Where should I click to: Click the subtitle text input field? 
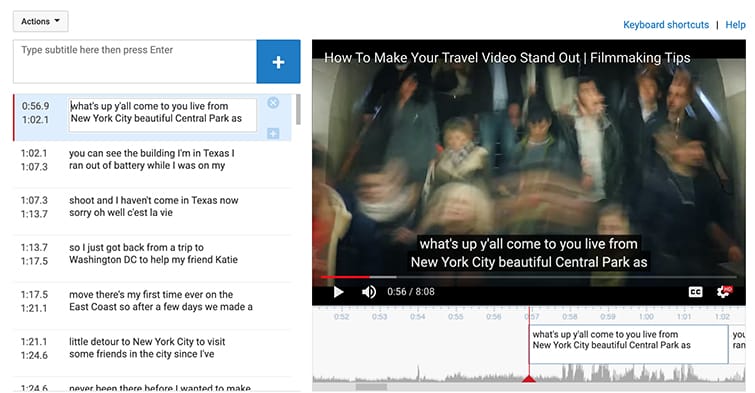pos(135,62)
